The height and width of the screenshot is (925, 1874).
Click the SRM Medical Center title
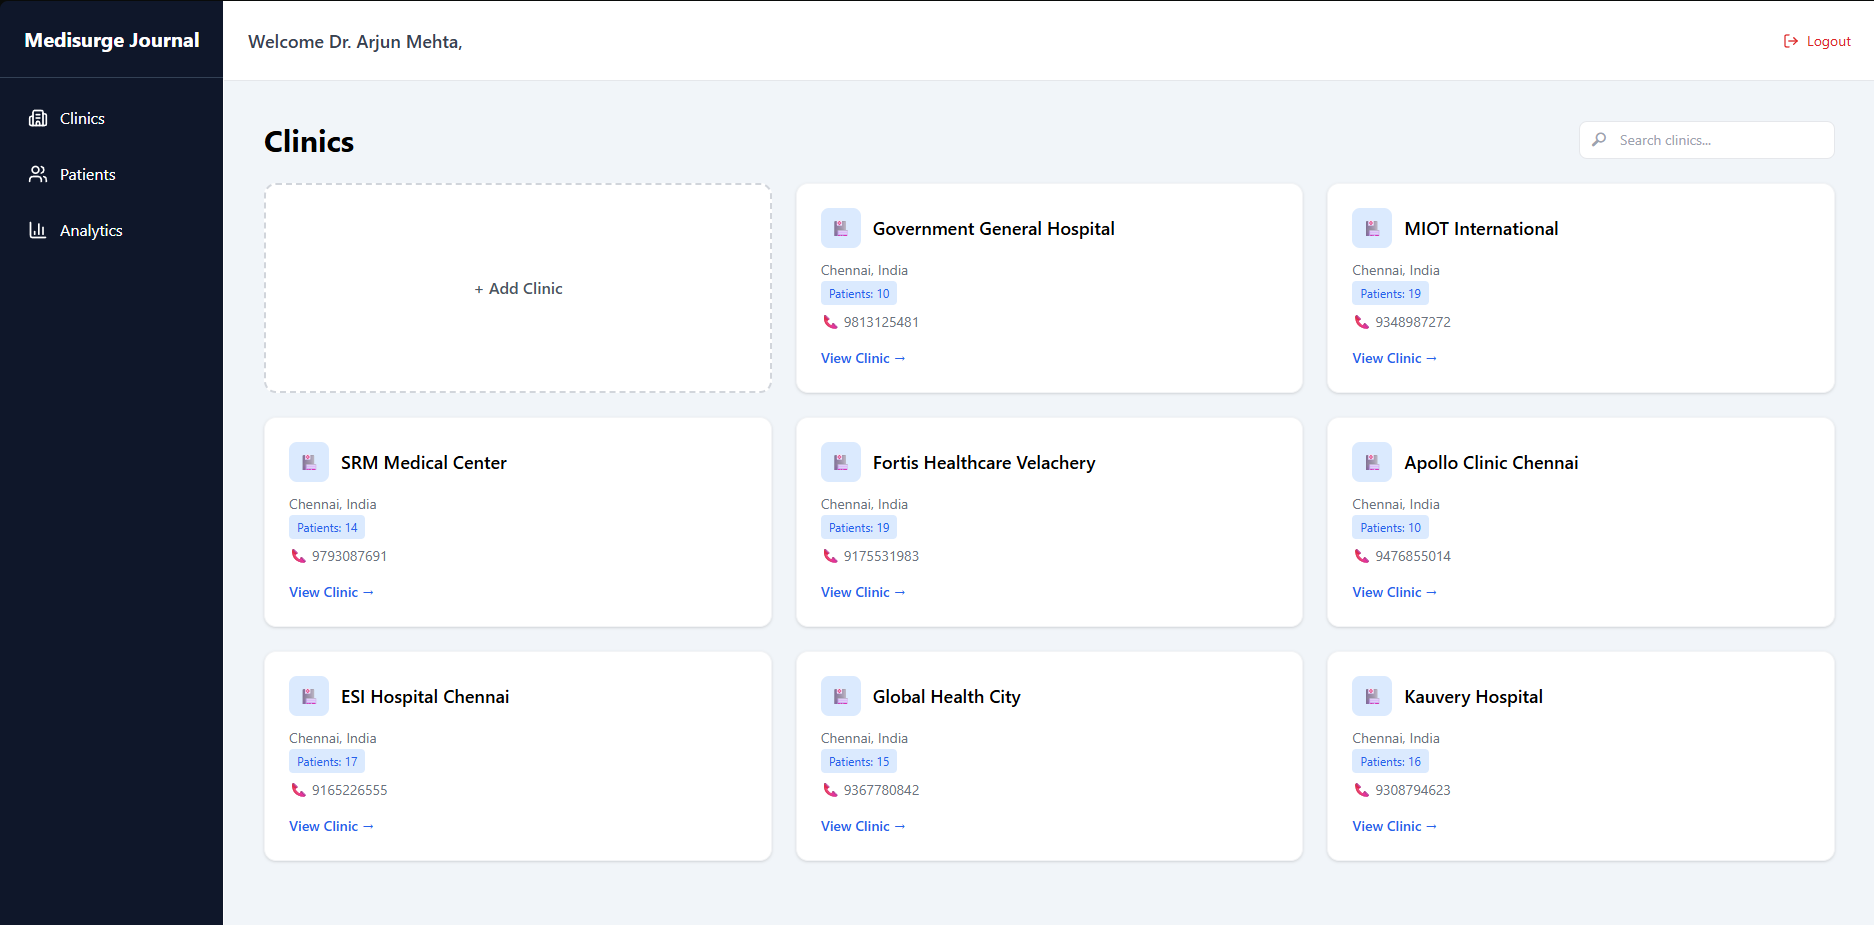point(424,463)
